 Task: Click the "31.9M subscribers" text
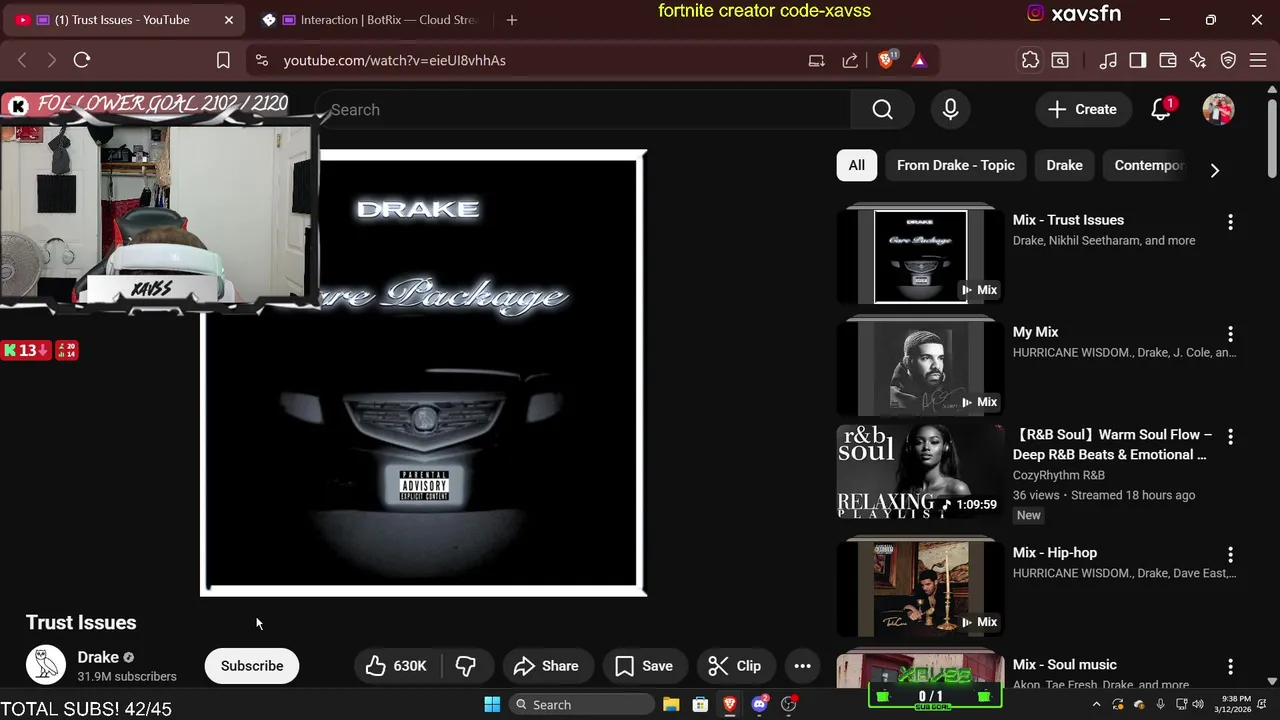[x=127, y=677]
